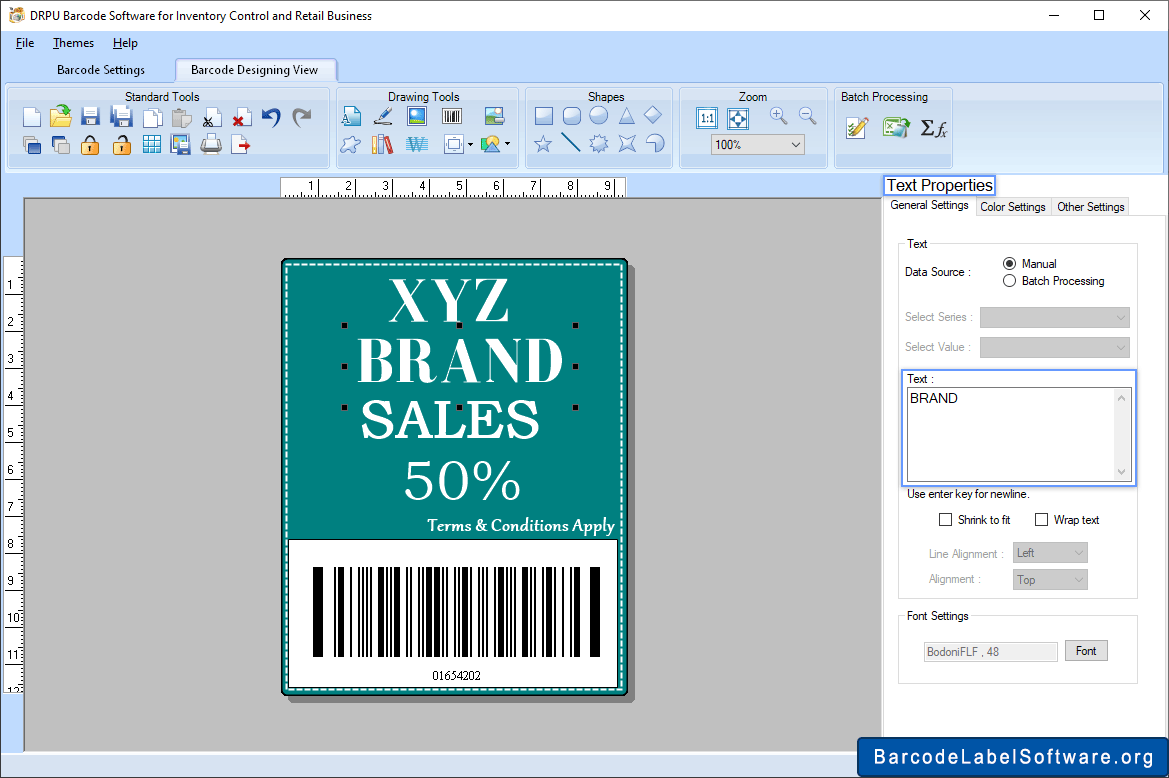Enable Shrink to fit

(x=945, y=520)
